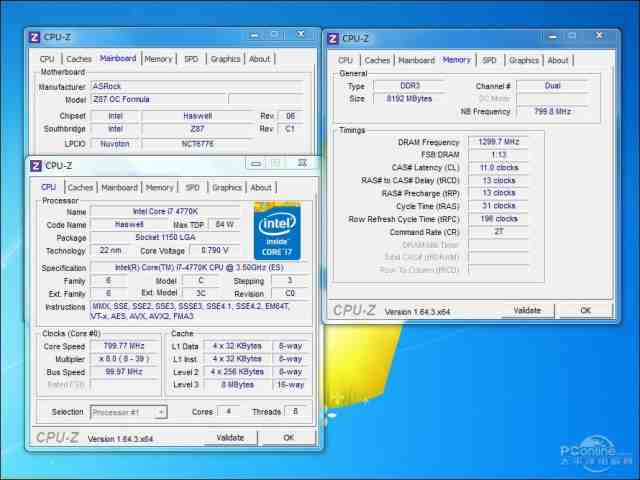Select SPD tab in front CPU window
The image size is (640, 480).
pyautogui.click(x=193, y=187)
